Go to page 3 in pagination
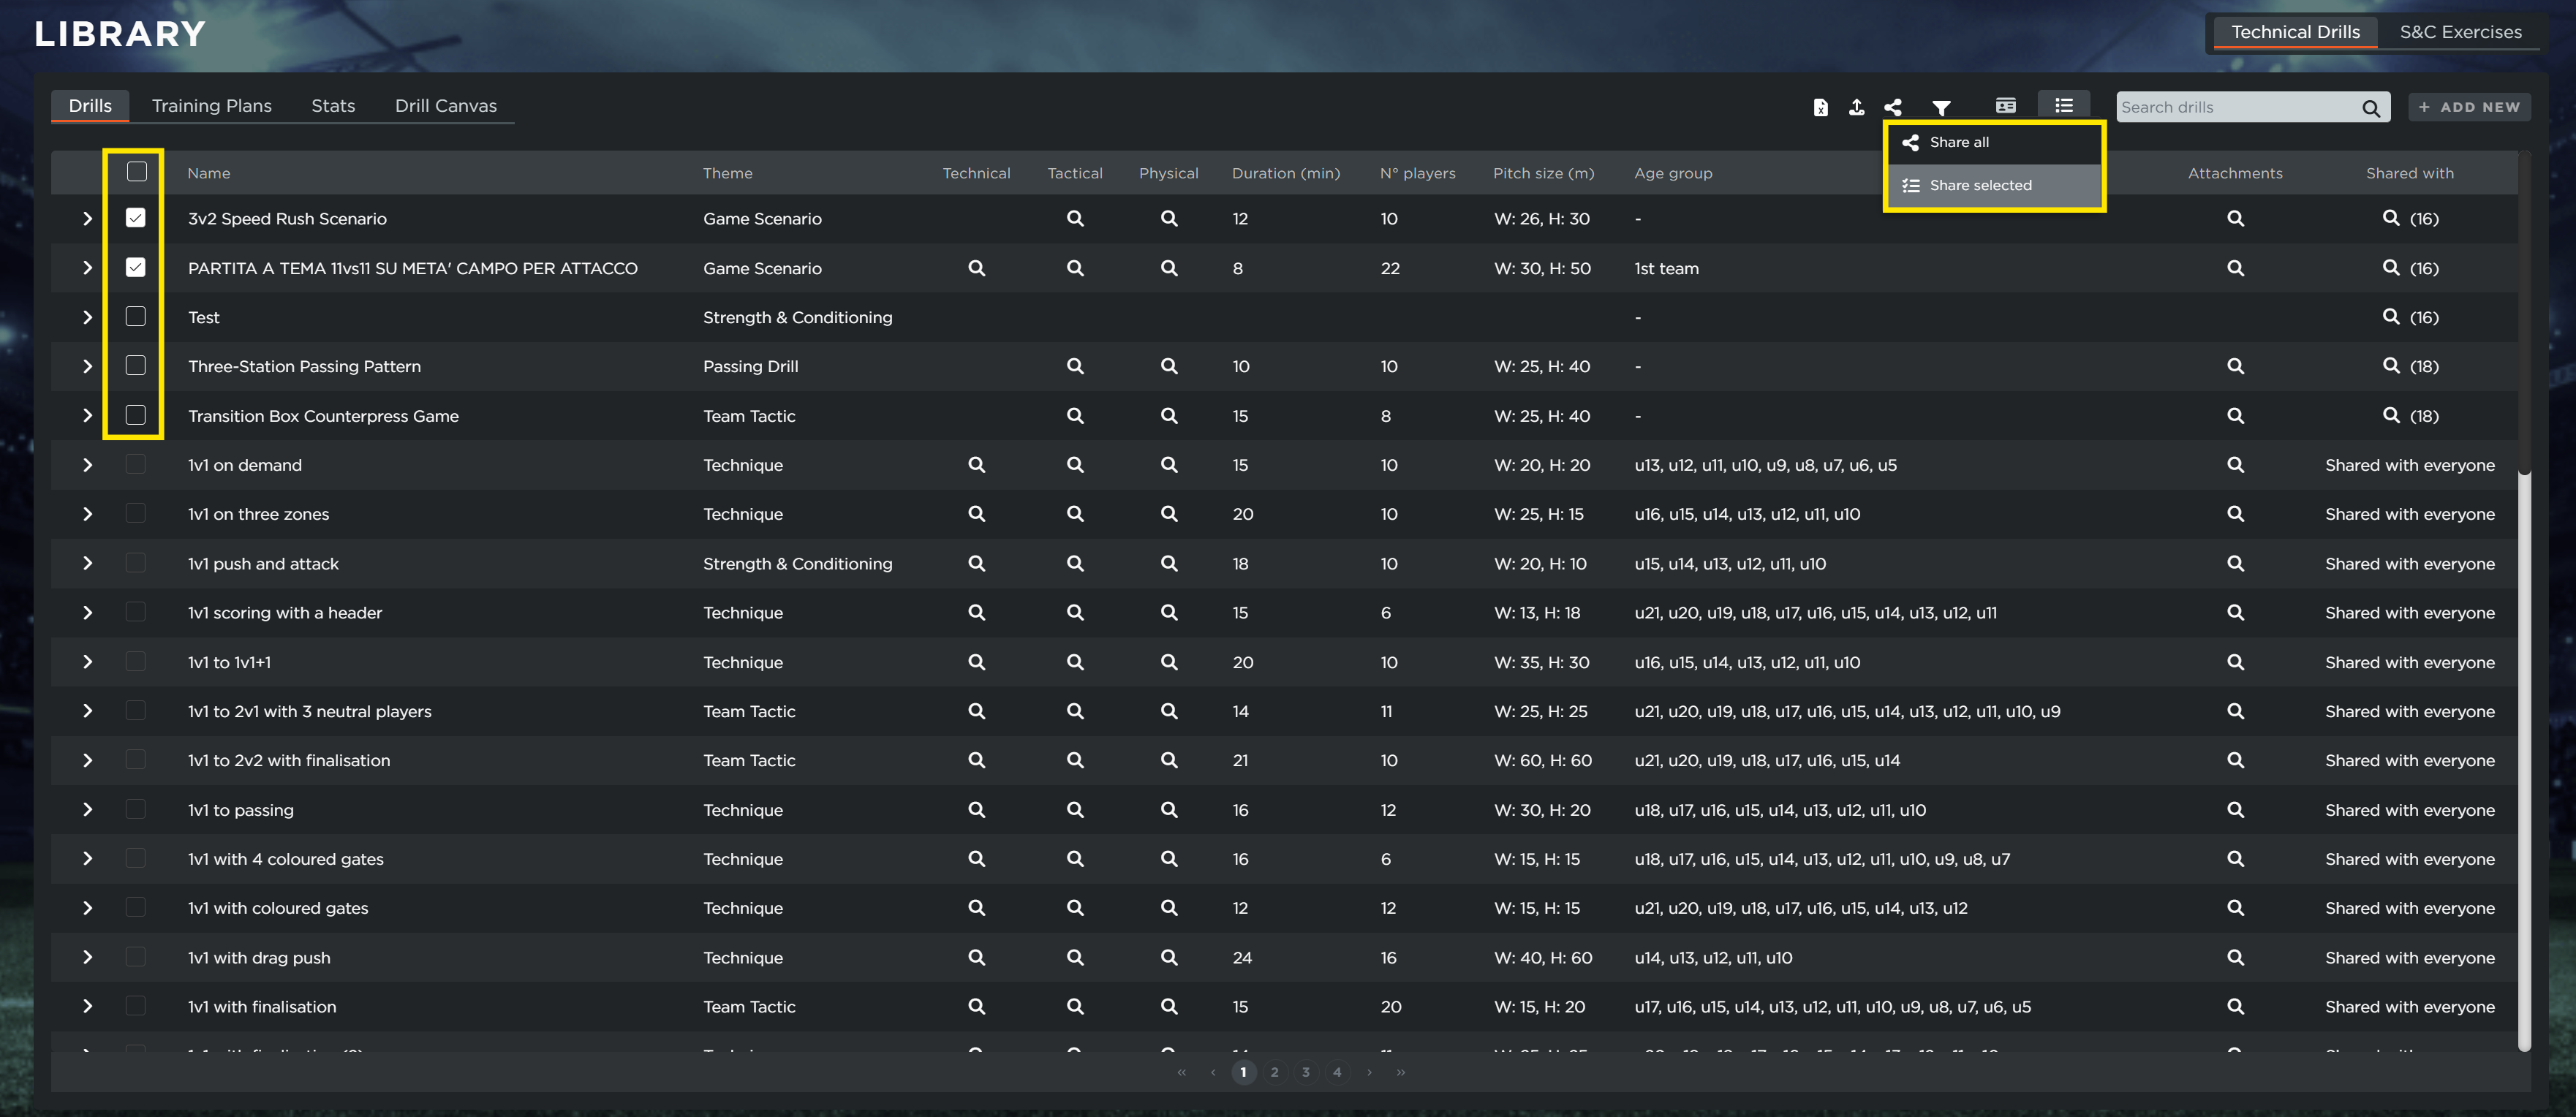Image resolution: width=2576 pixels, height=1117 pixels. point(1305,1072)
